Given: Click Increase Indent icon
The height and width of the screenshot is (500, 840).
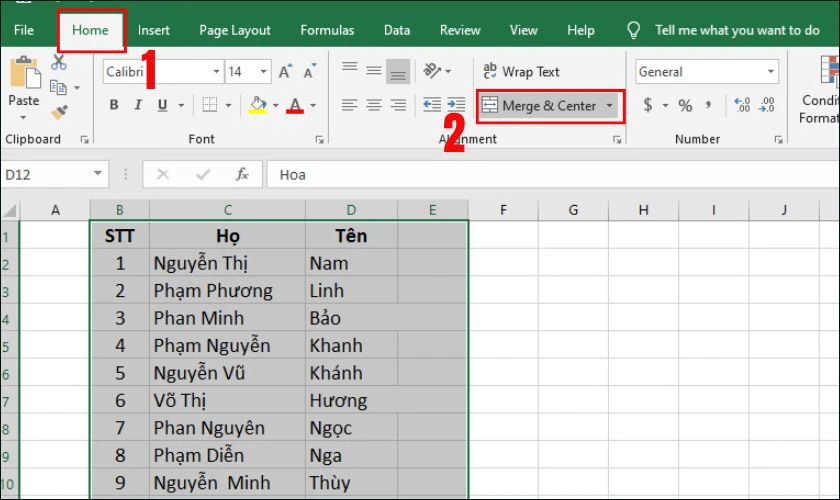Looking at the screenshot, I should (x=456, y=105).
